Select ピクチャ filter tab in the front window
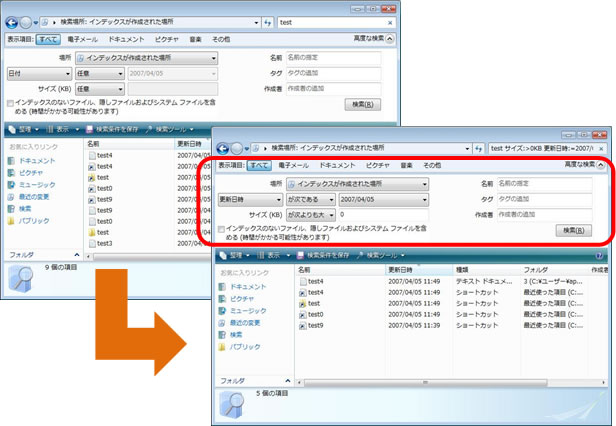This screenshot has width=616, height=426. pos(377,165)
